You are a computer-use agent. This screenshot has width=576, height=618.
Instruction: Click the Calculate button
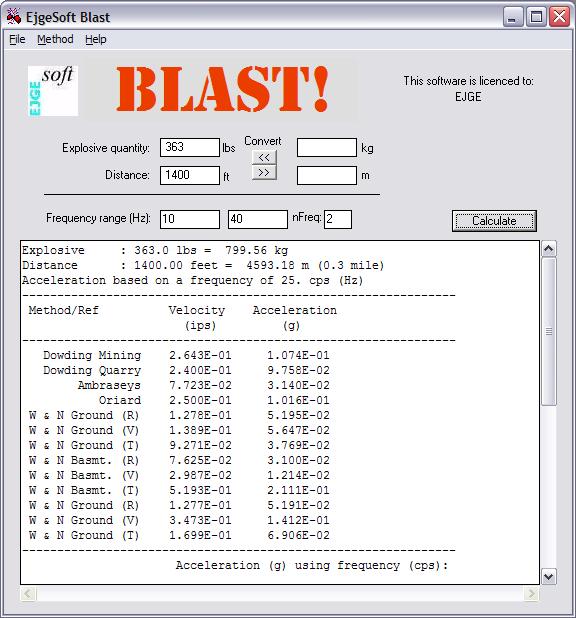(x=494, y=221)
